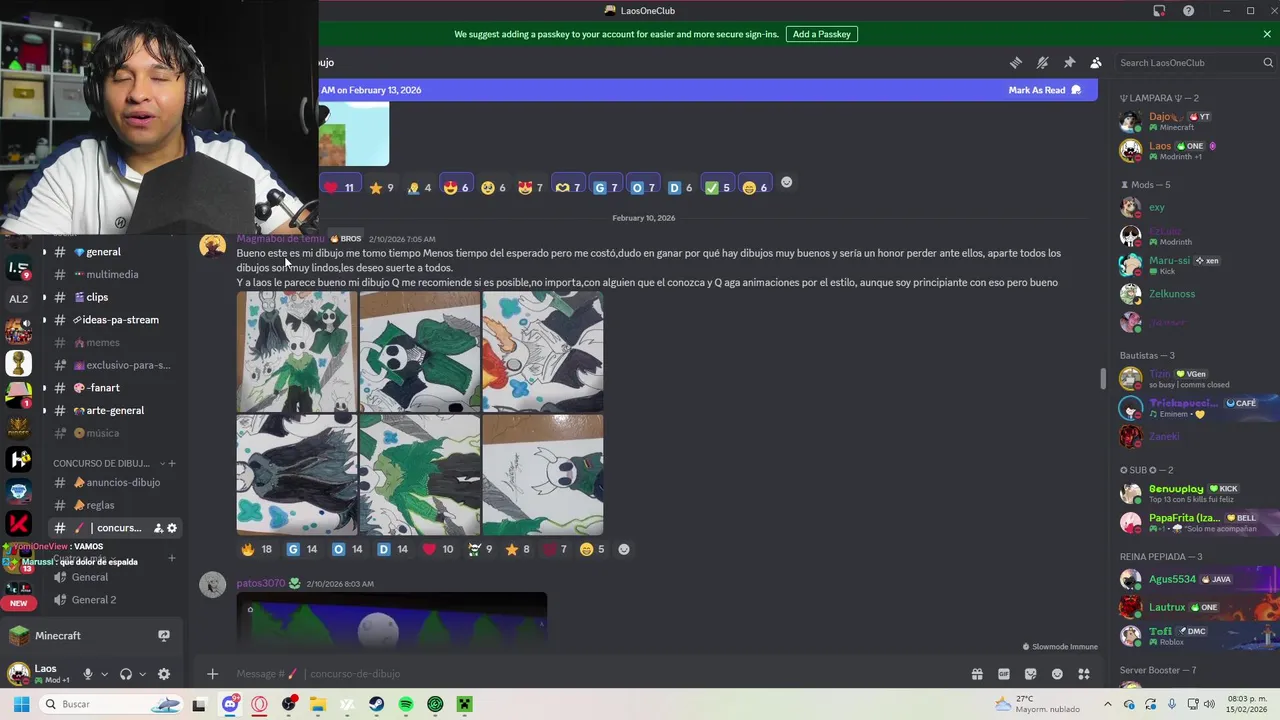Open User Settings gear icon

[164, 674]
